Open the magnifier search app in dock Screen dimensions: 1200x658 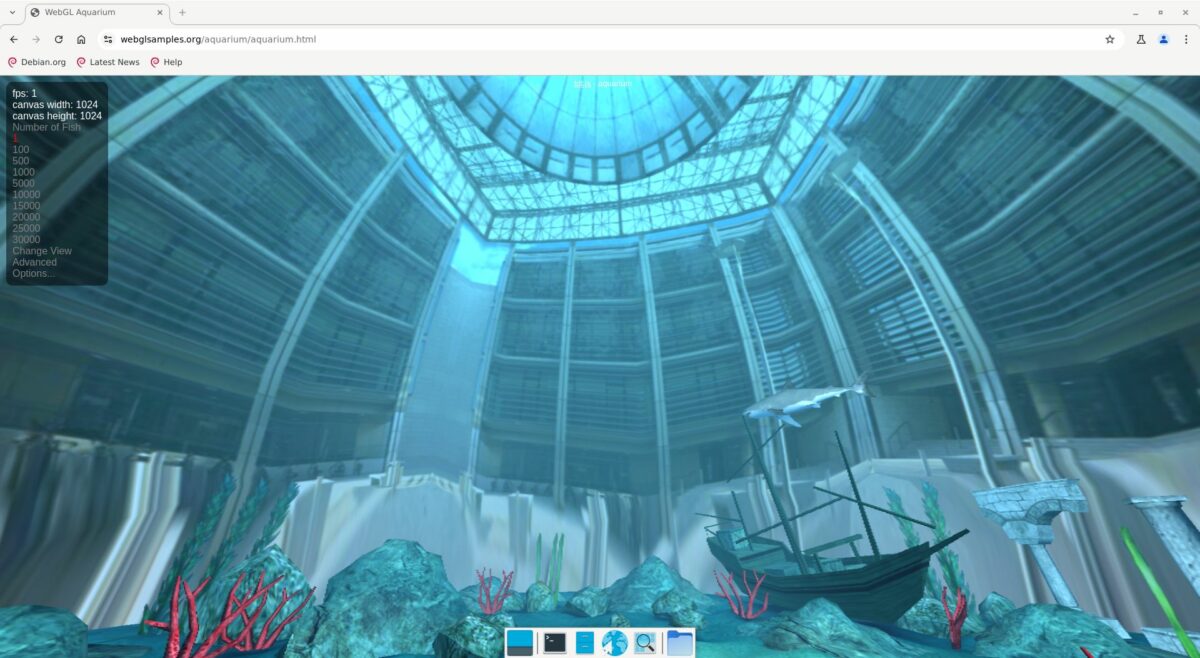pyautogui.click(x=645, y=643)
